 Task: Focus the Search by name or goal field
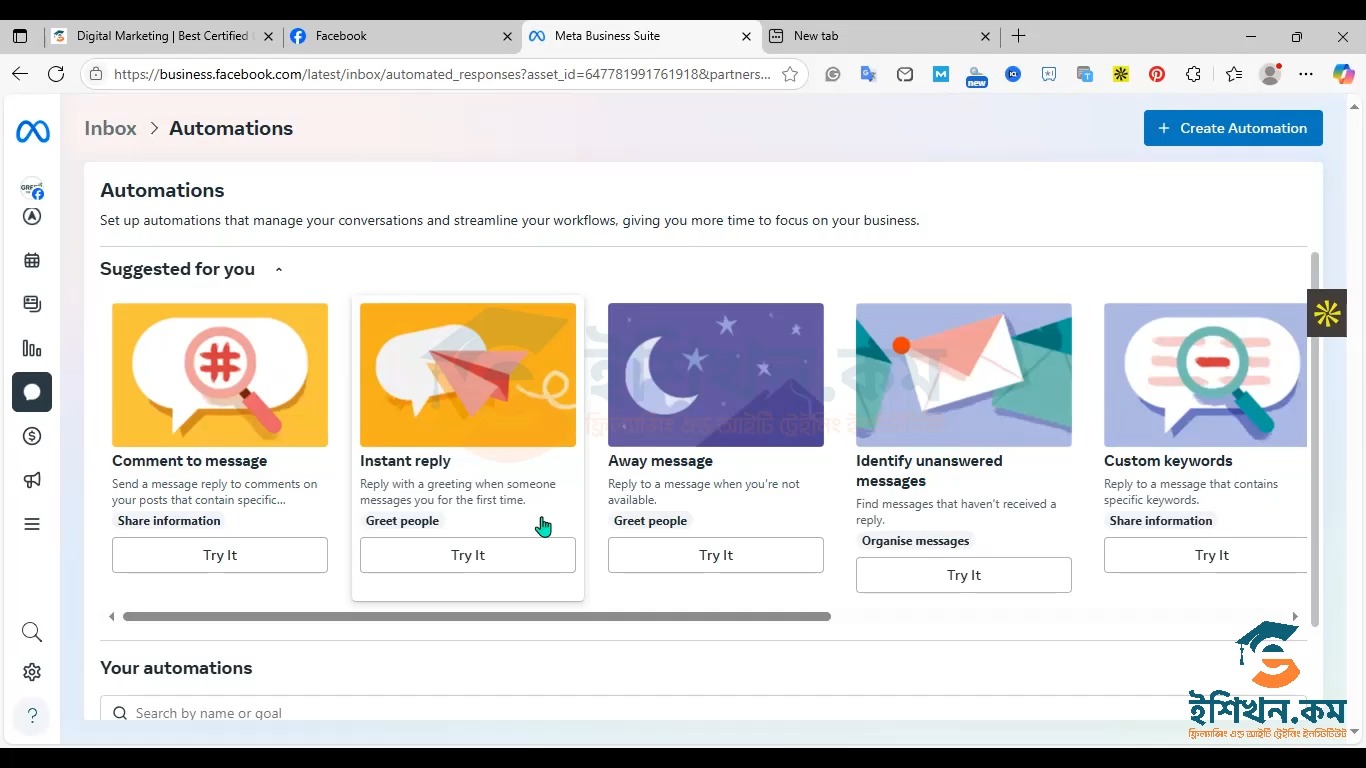(x=703, y=708)
